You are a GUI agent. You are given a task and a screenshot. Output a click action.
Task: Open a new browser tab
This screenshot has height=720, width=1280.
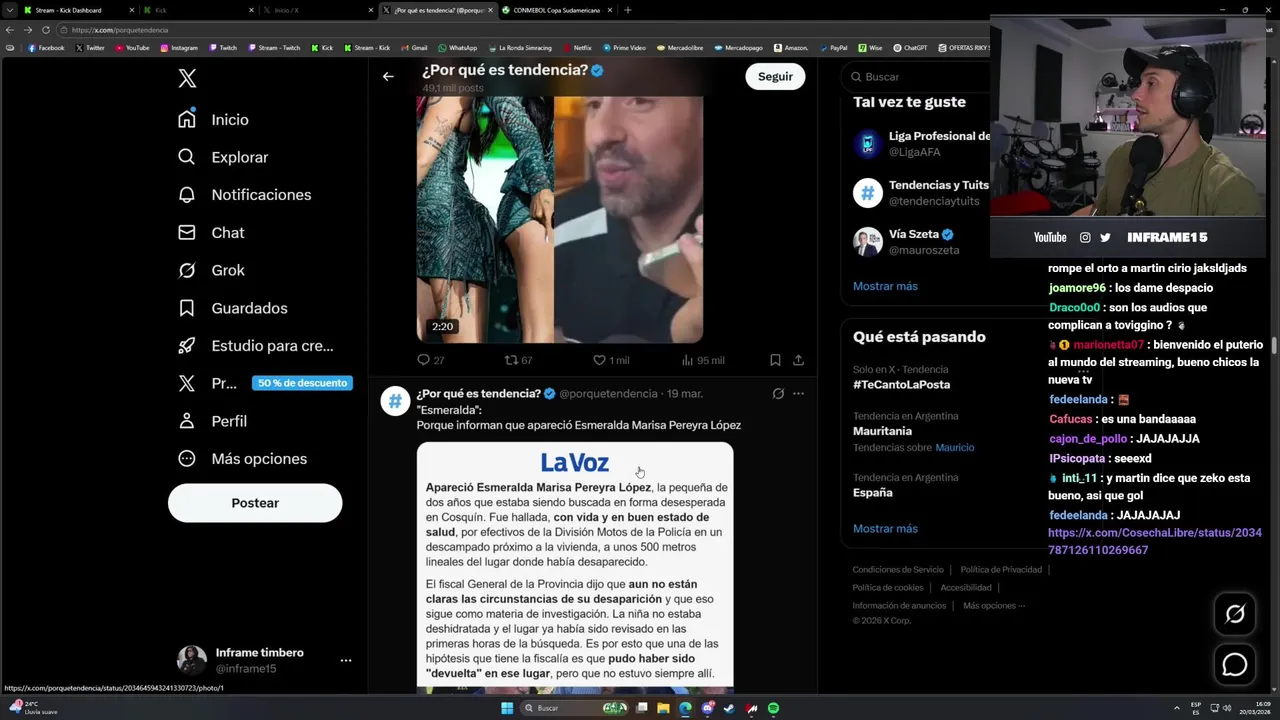coord(627,10)
